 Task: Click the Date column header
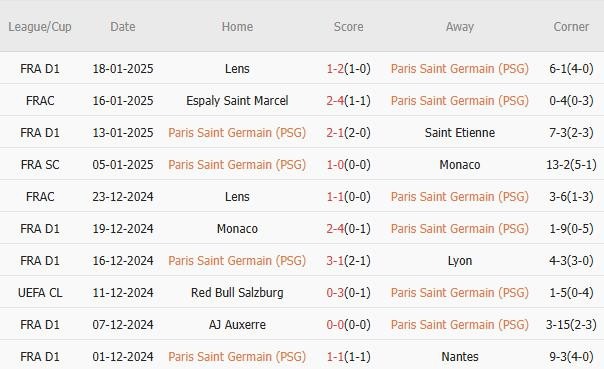click(122, 27)
